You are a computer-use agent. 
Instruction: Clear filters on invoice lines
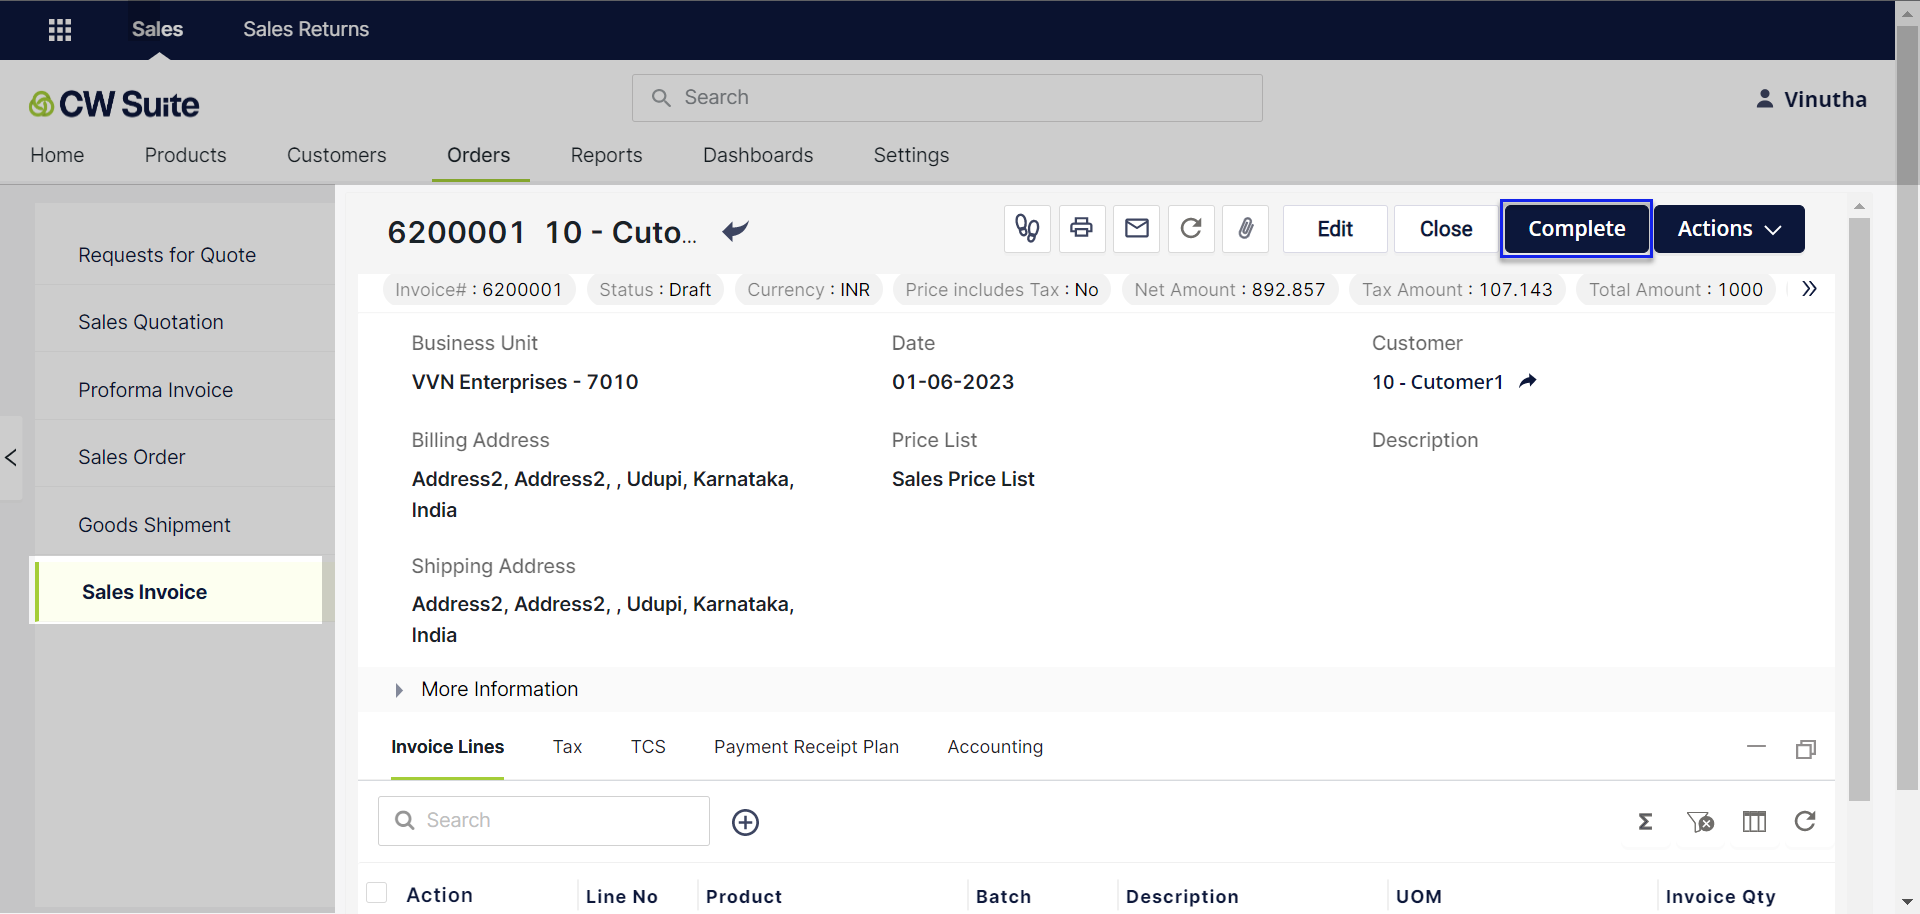pos(1700,822)
